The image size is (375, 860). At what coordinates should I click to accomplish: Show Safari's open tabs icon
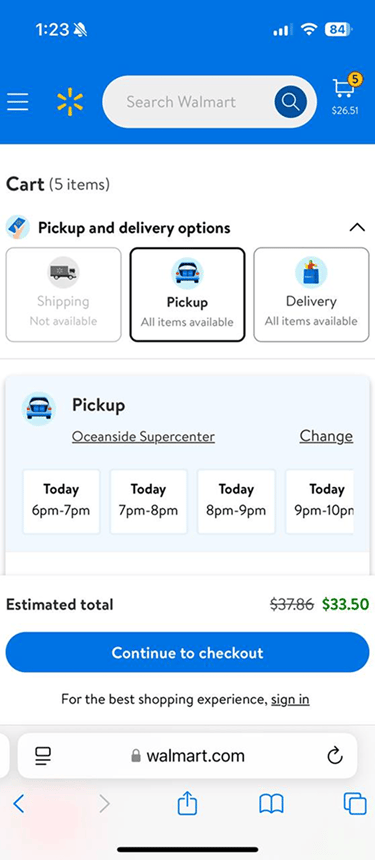coord(355,805)
